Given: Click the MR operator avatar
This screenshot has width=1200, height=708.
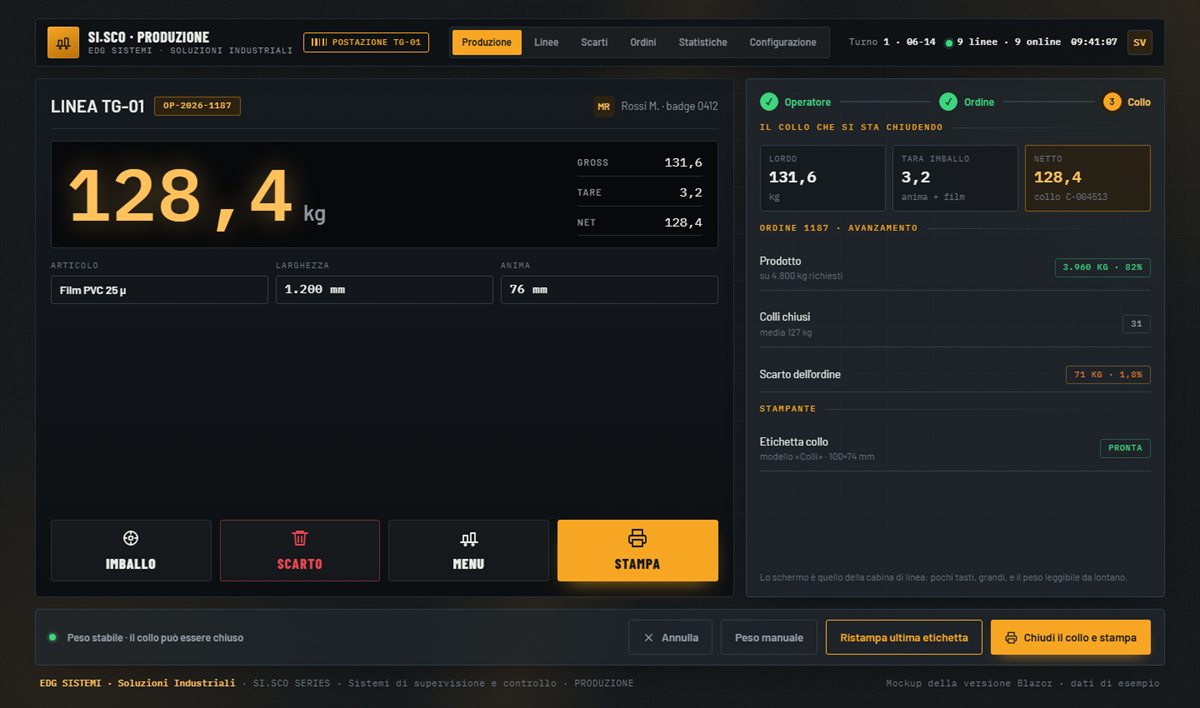Looking at the screenshot, I should click(x=604, y=106).
